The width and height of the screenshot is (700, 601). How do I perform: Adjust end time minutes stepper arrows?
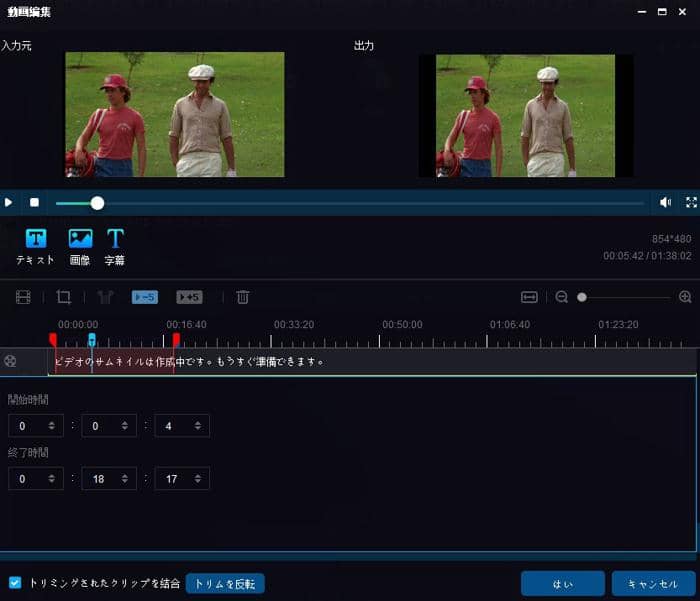125,479
